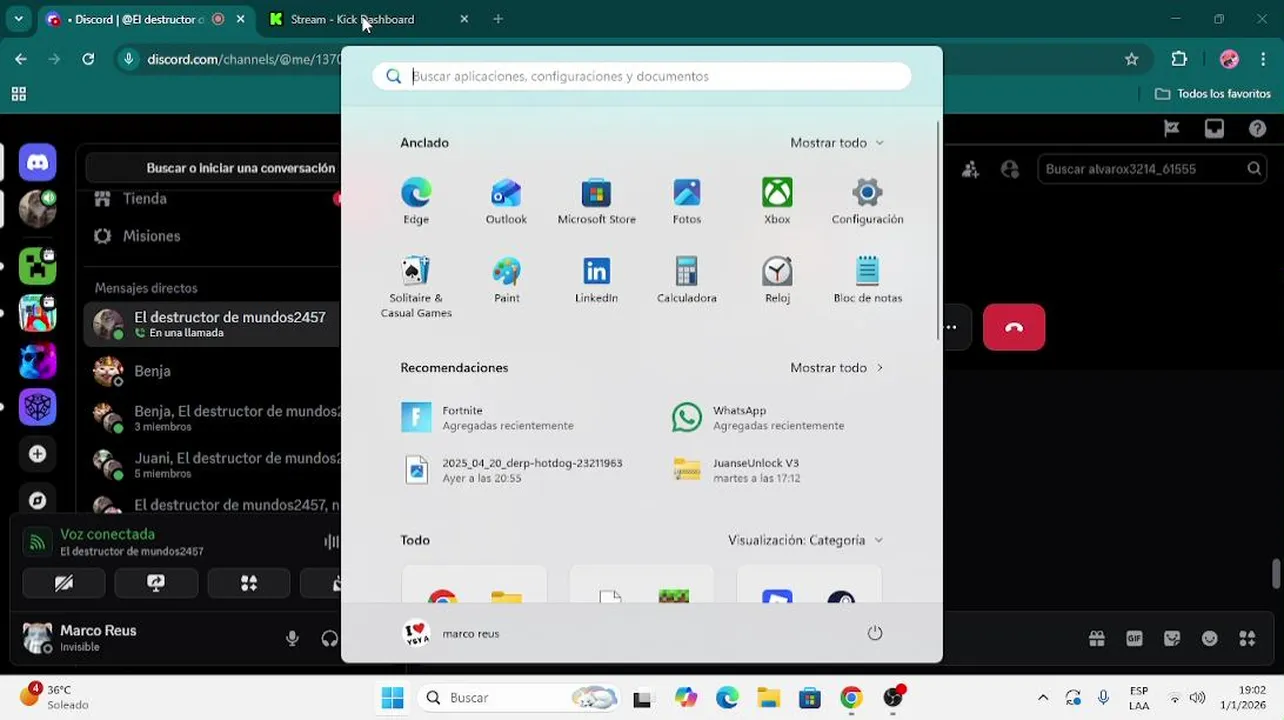
Task: Click the Windows Start button
Action: click(x=392, y=698)
